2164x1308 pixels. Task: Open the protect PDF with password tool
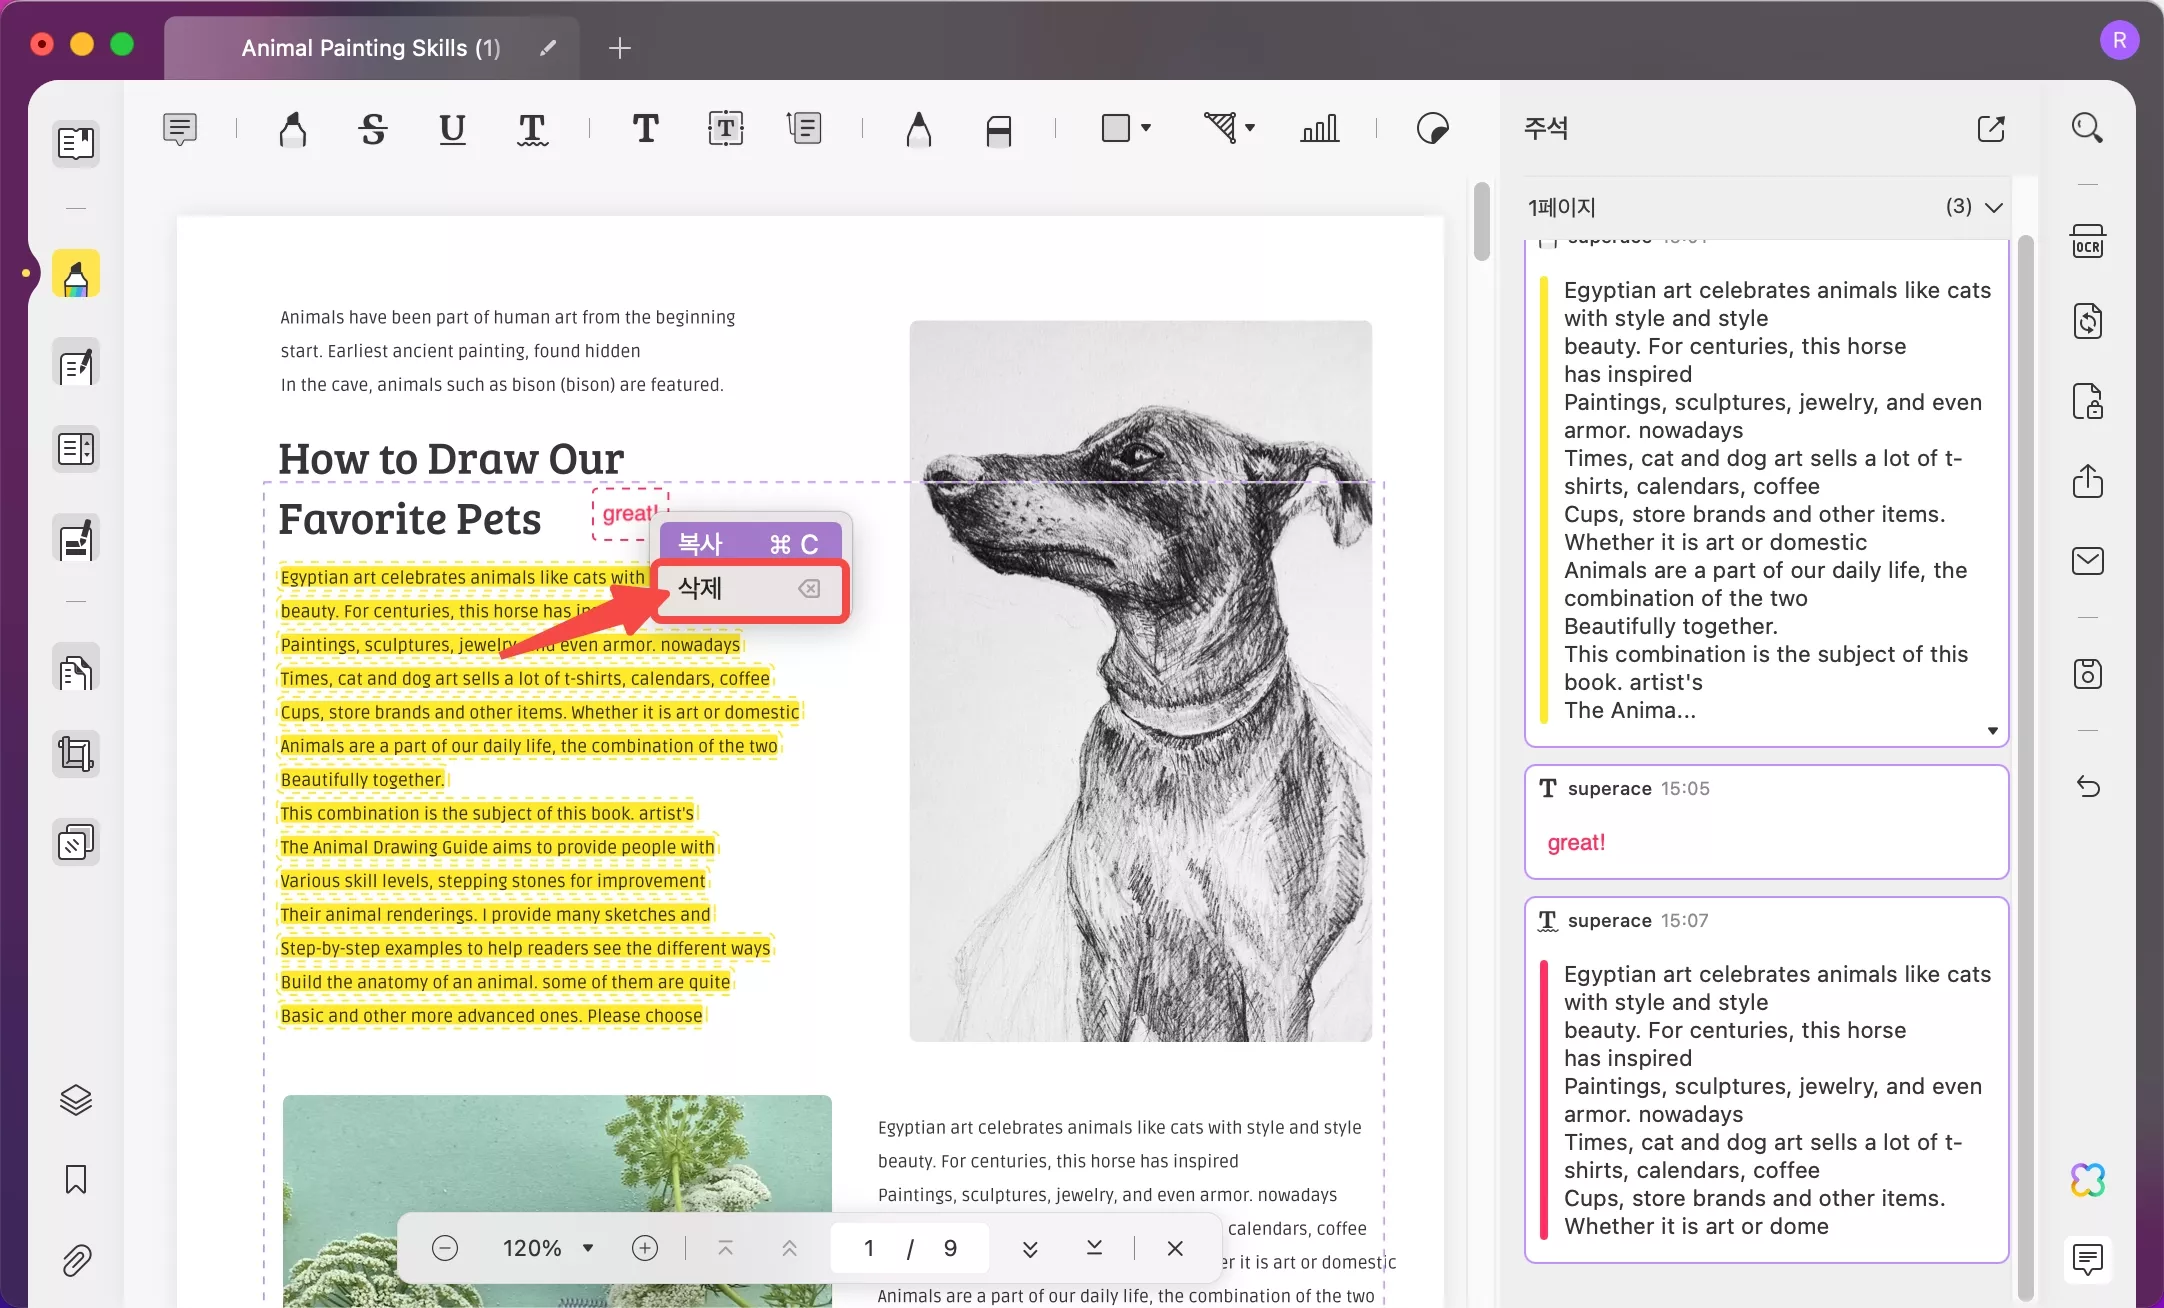(2087, 401)
